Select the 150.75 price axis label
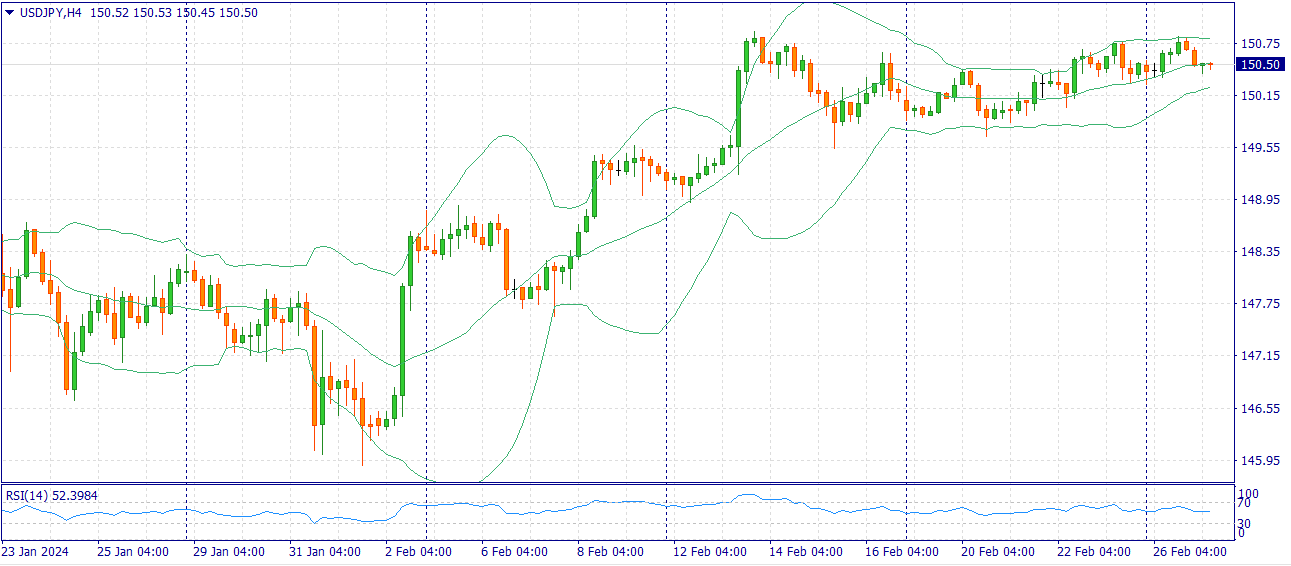Screen dimensions: 1291x566 pyautogui.click(x=1259, y=44)
